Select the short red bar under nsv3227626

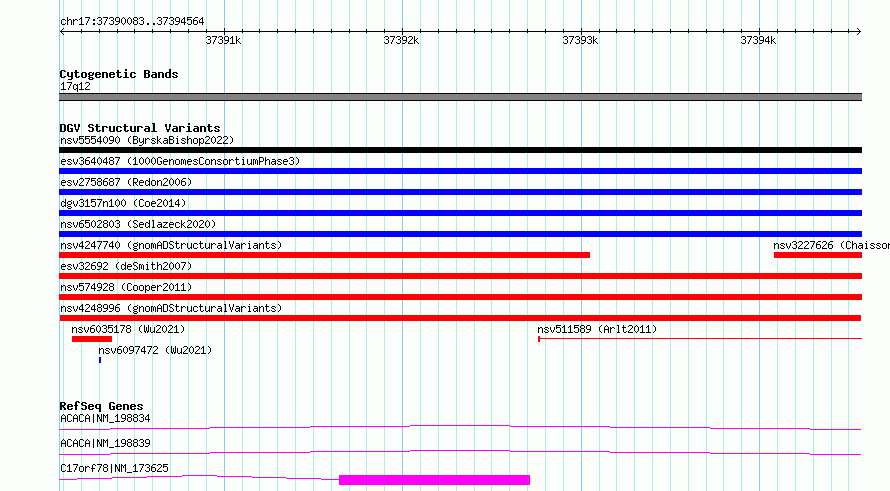point(818,255)
